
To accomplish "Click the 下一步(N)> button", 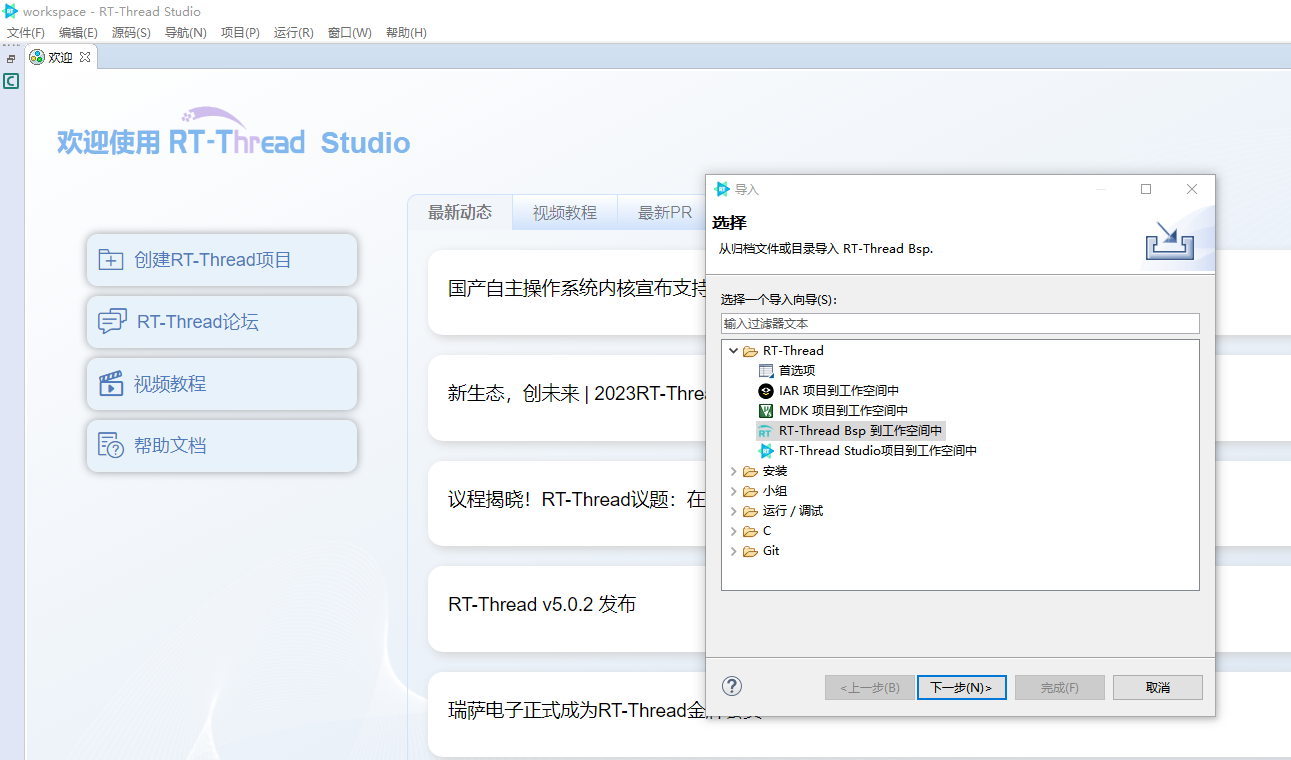I will coord(960,688).
